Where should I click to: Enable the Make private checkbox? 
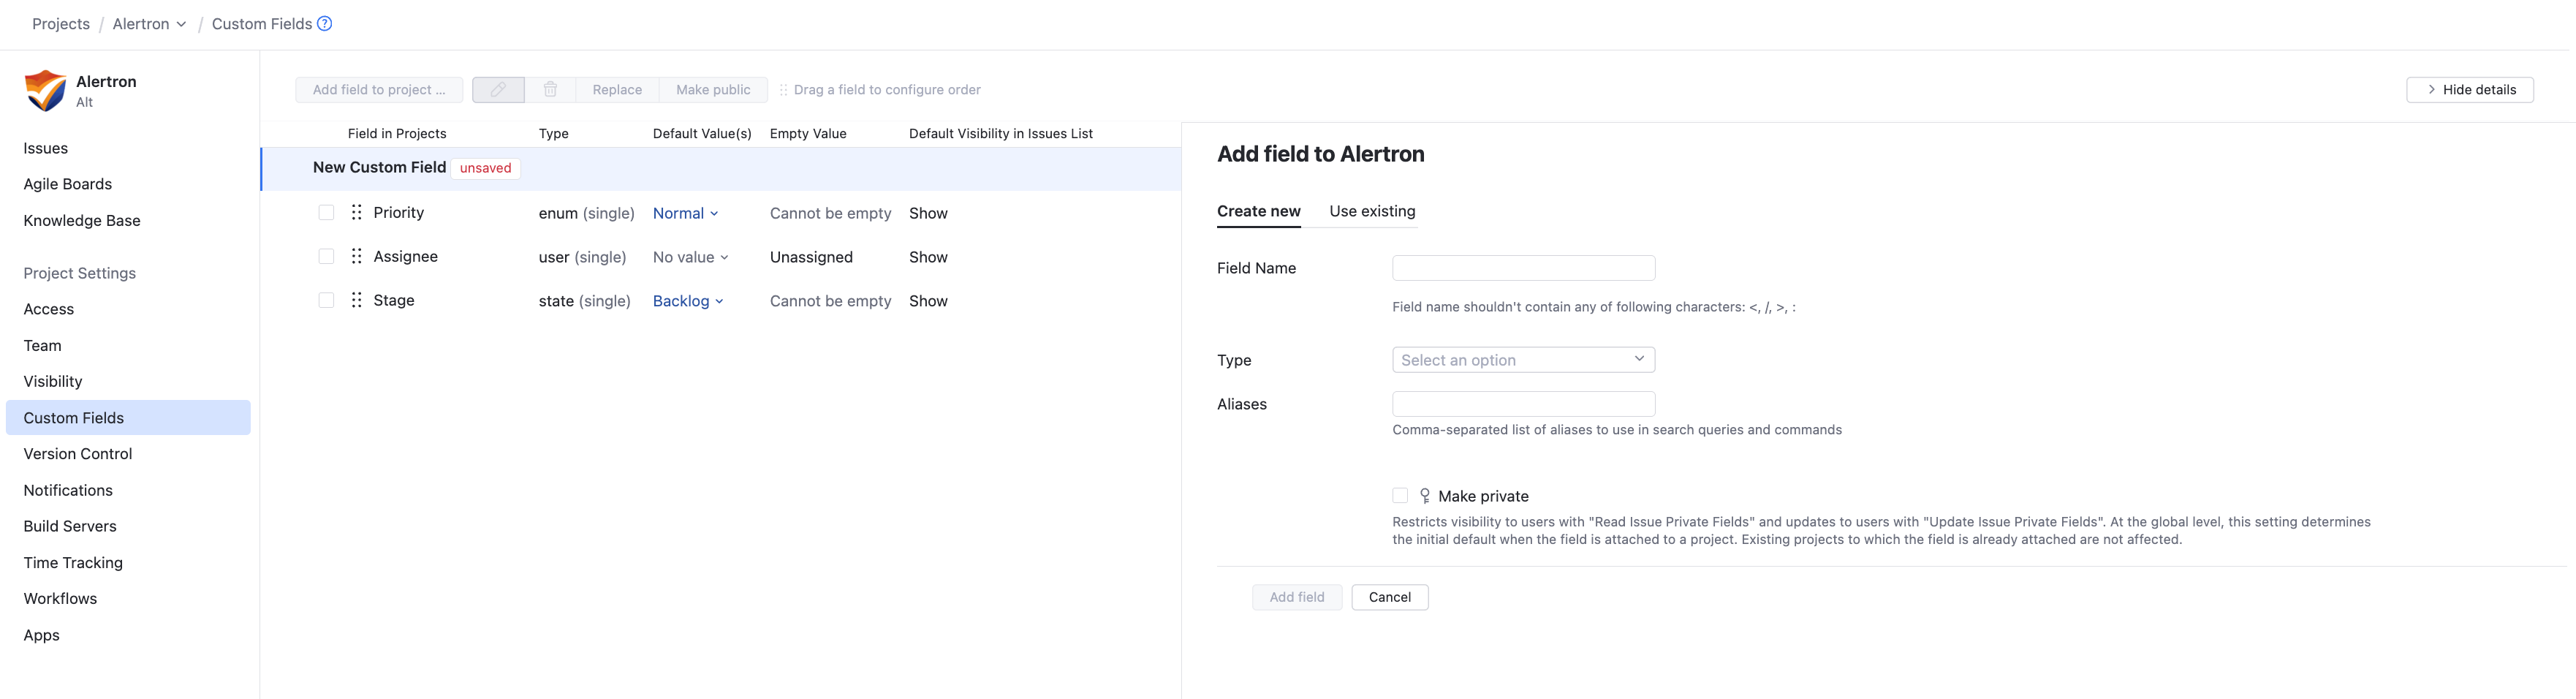(1400, 496)
